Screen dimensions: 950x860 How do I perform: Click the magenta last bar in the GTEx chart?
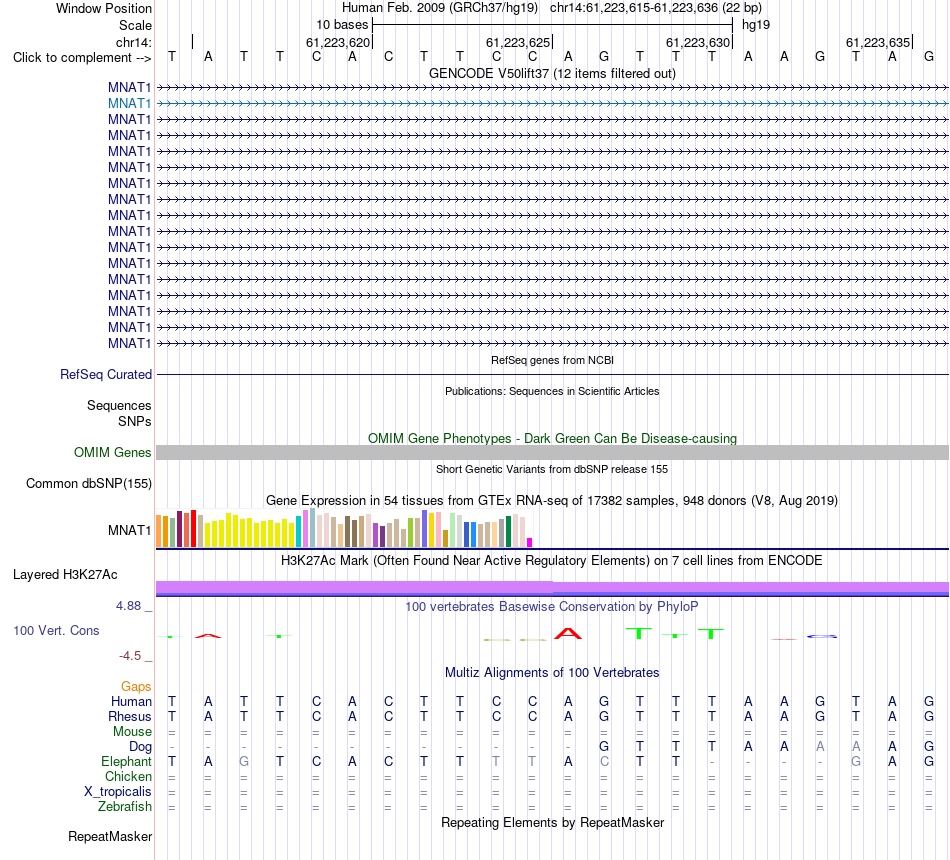point(530,542)
